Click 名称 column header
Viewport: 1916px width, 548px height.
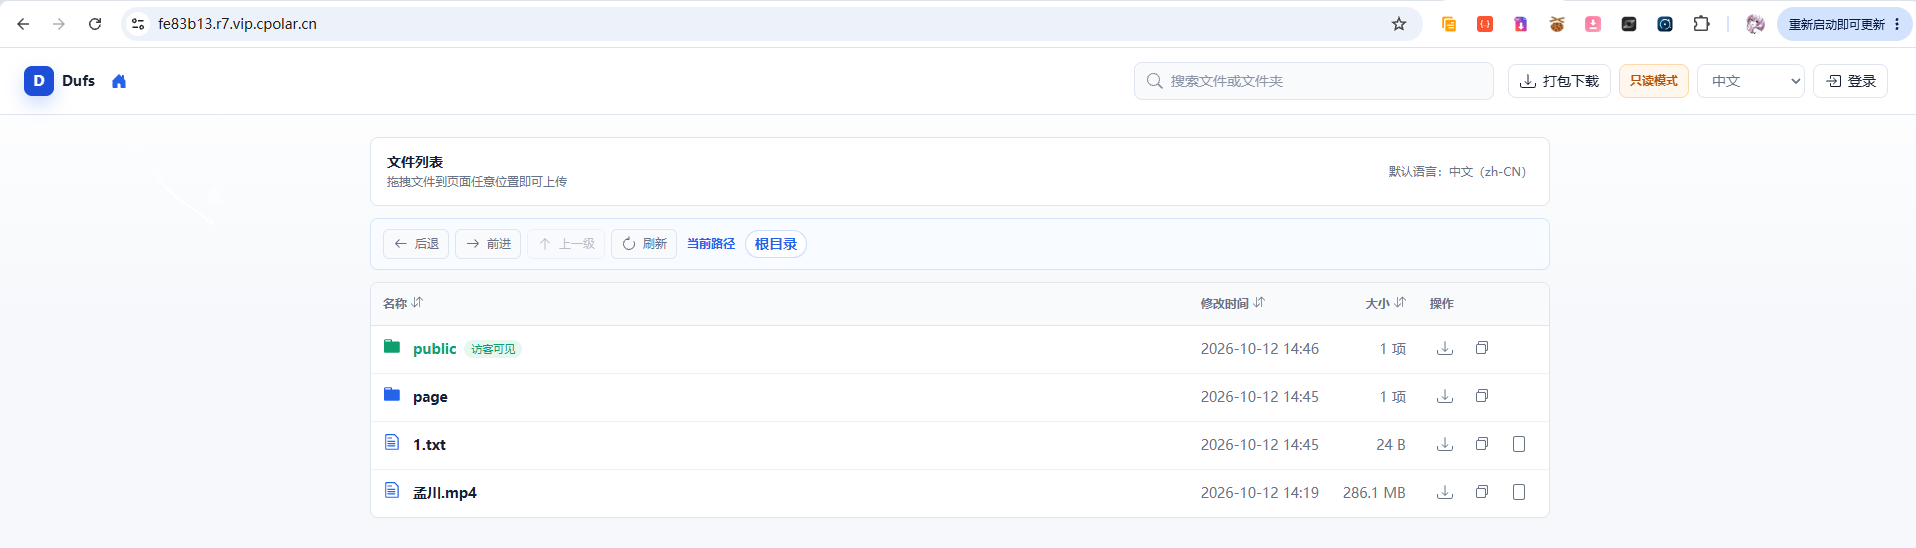(x=395, y=303)
